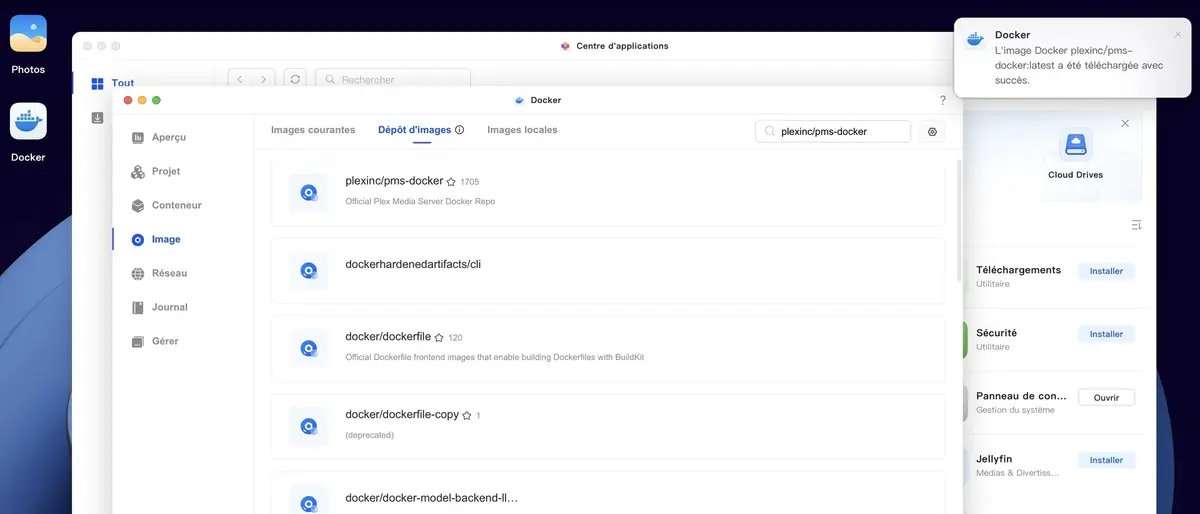
Task: Switch to Images locales tab
Action: click(522, 130)
